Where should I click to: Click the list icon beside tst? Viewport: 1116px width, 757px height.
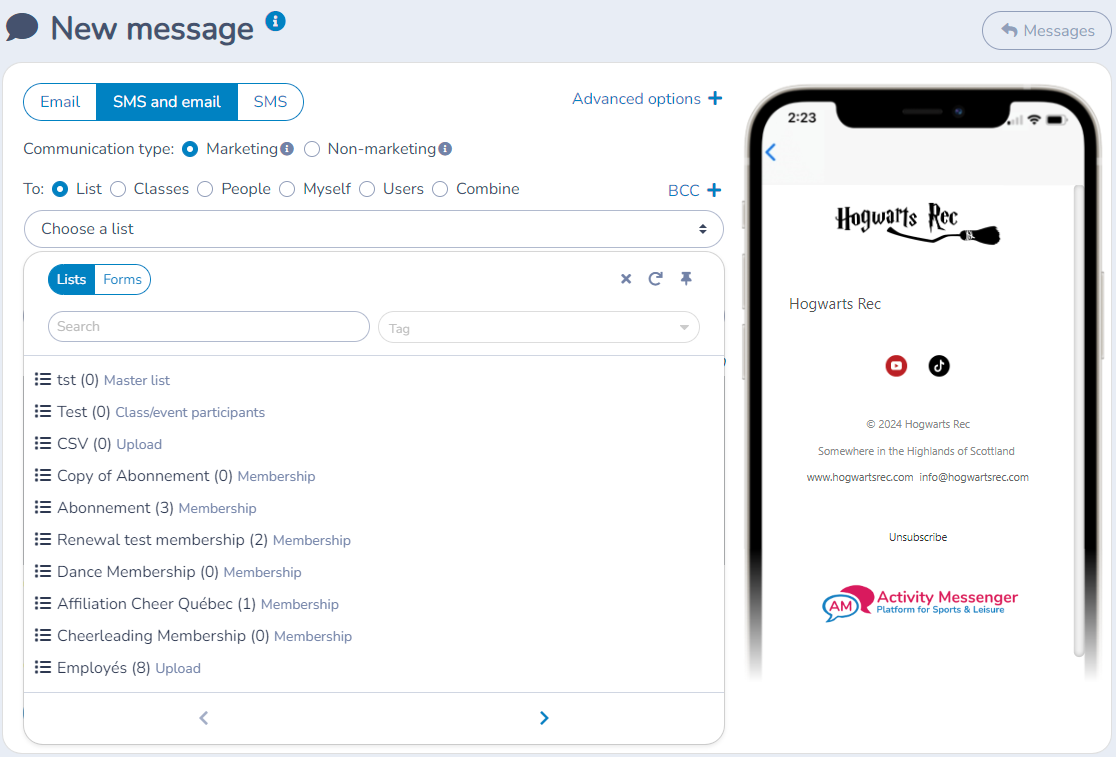pyautogui.click(x=43, y=379)
